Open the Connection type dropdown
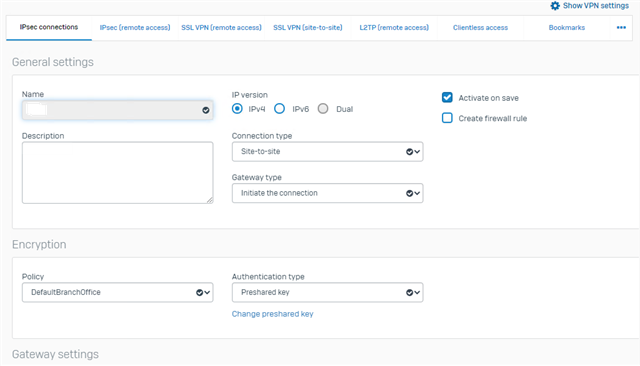 tap(327, 151)
